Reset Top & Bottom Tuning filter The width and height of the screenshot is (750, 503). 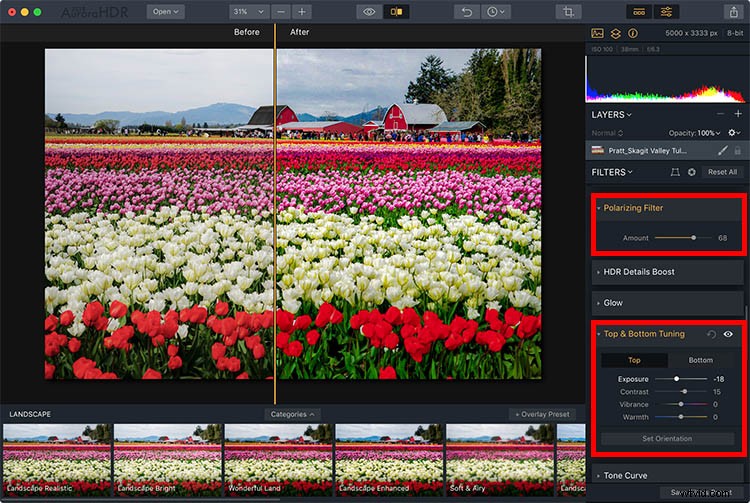[x=711, y=334]
